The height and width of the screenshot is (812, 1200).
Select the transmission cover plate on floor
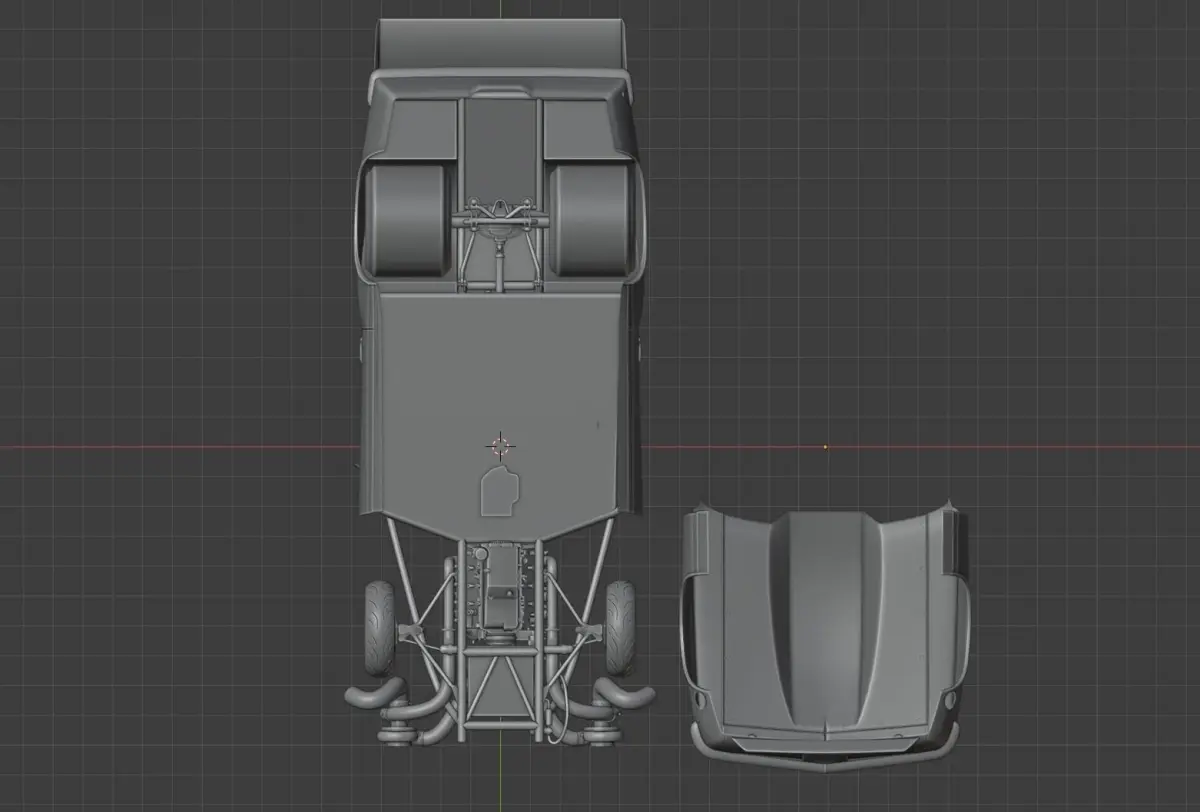[x=500, y=491]
